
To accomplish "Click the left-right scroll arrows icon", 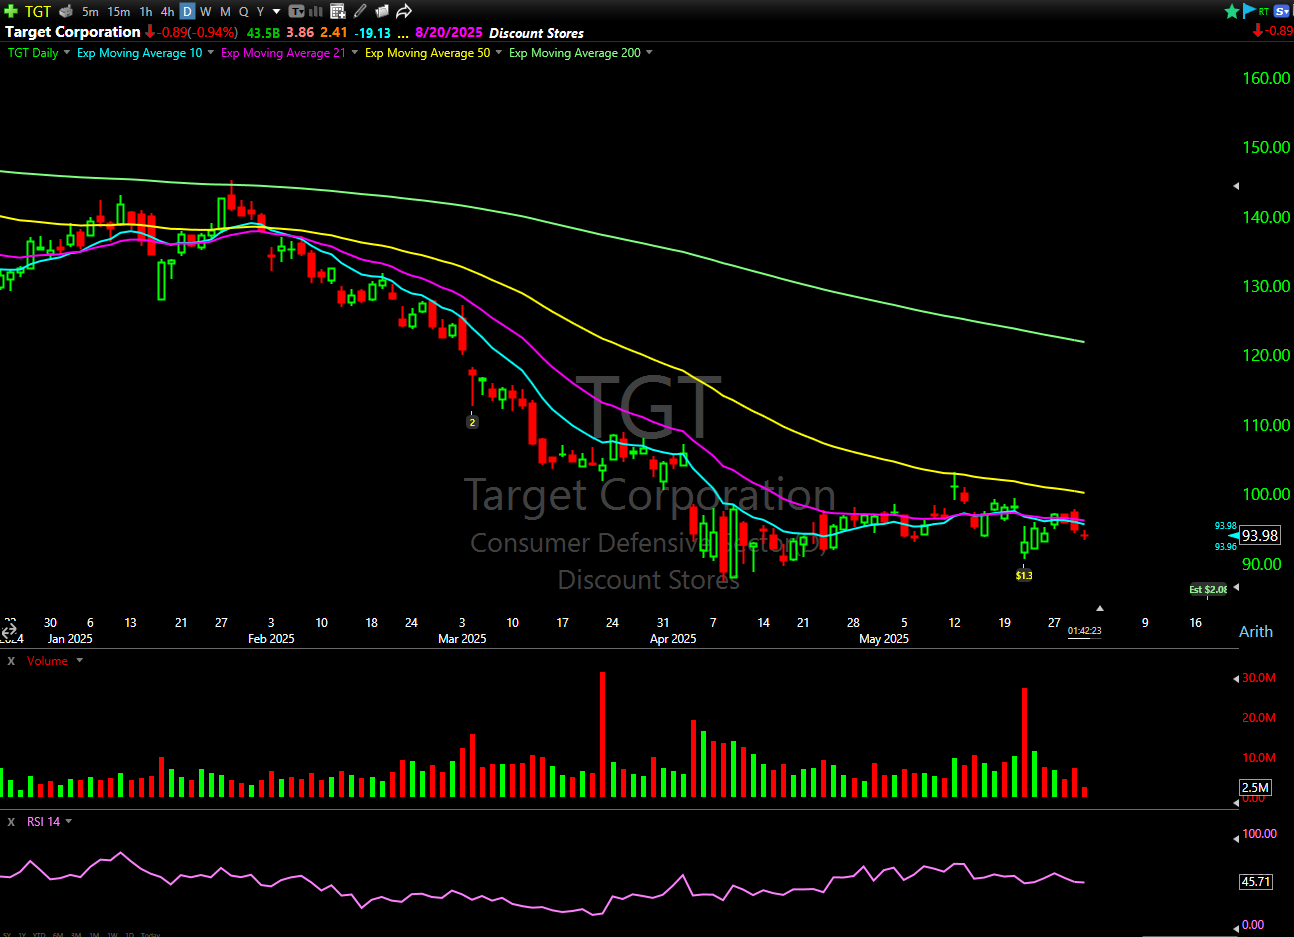I will [x=9, y=632].
